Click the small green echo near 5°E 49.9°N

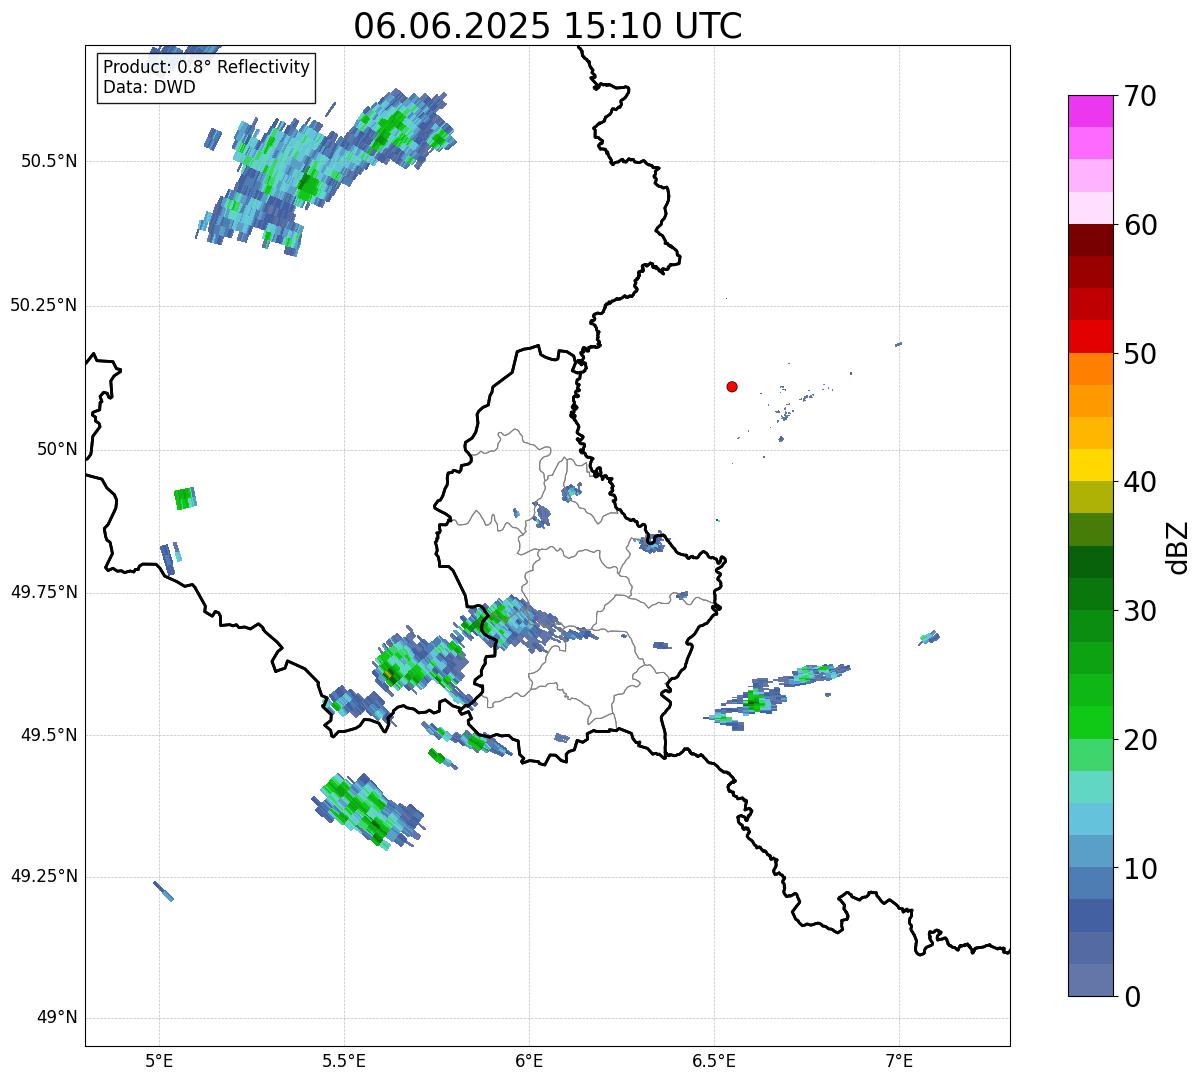185,498
